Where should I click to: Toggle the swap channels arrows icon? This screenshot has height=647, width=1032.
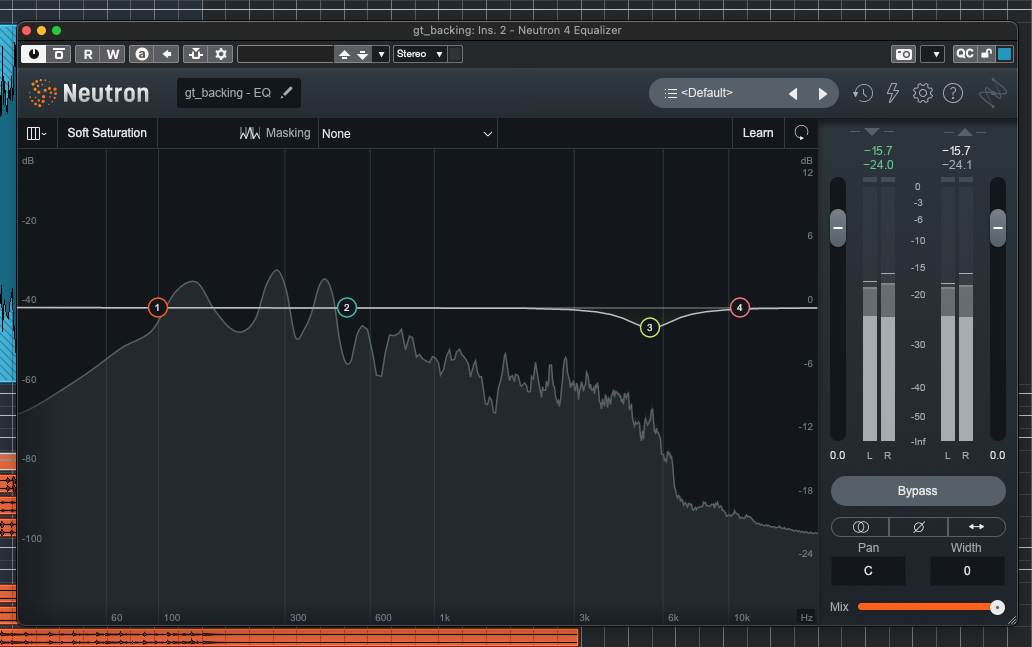977,527
